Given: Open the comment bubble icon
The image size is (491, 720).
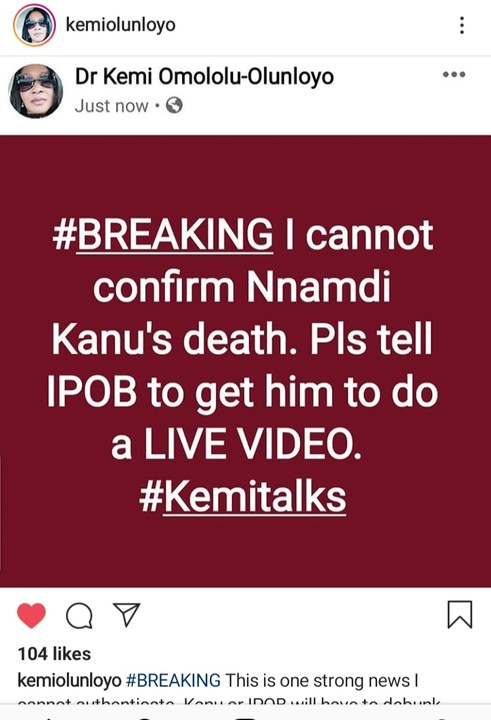Looking at the screenshot, I should tap(79, 615).
